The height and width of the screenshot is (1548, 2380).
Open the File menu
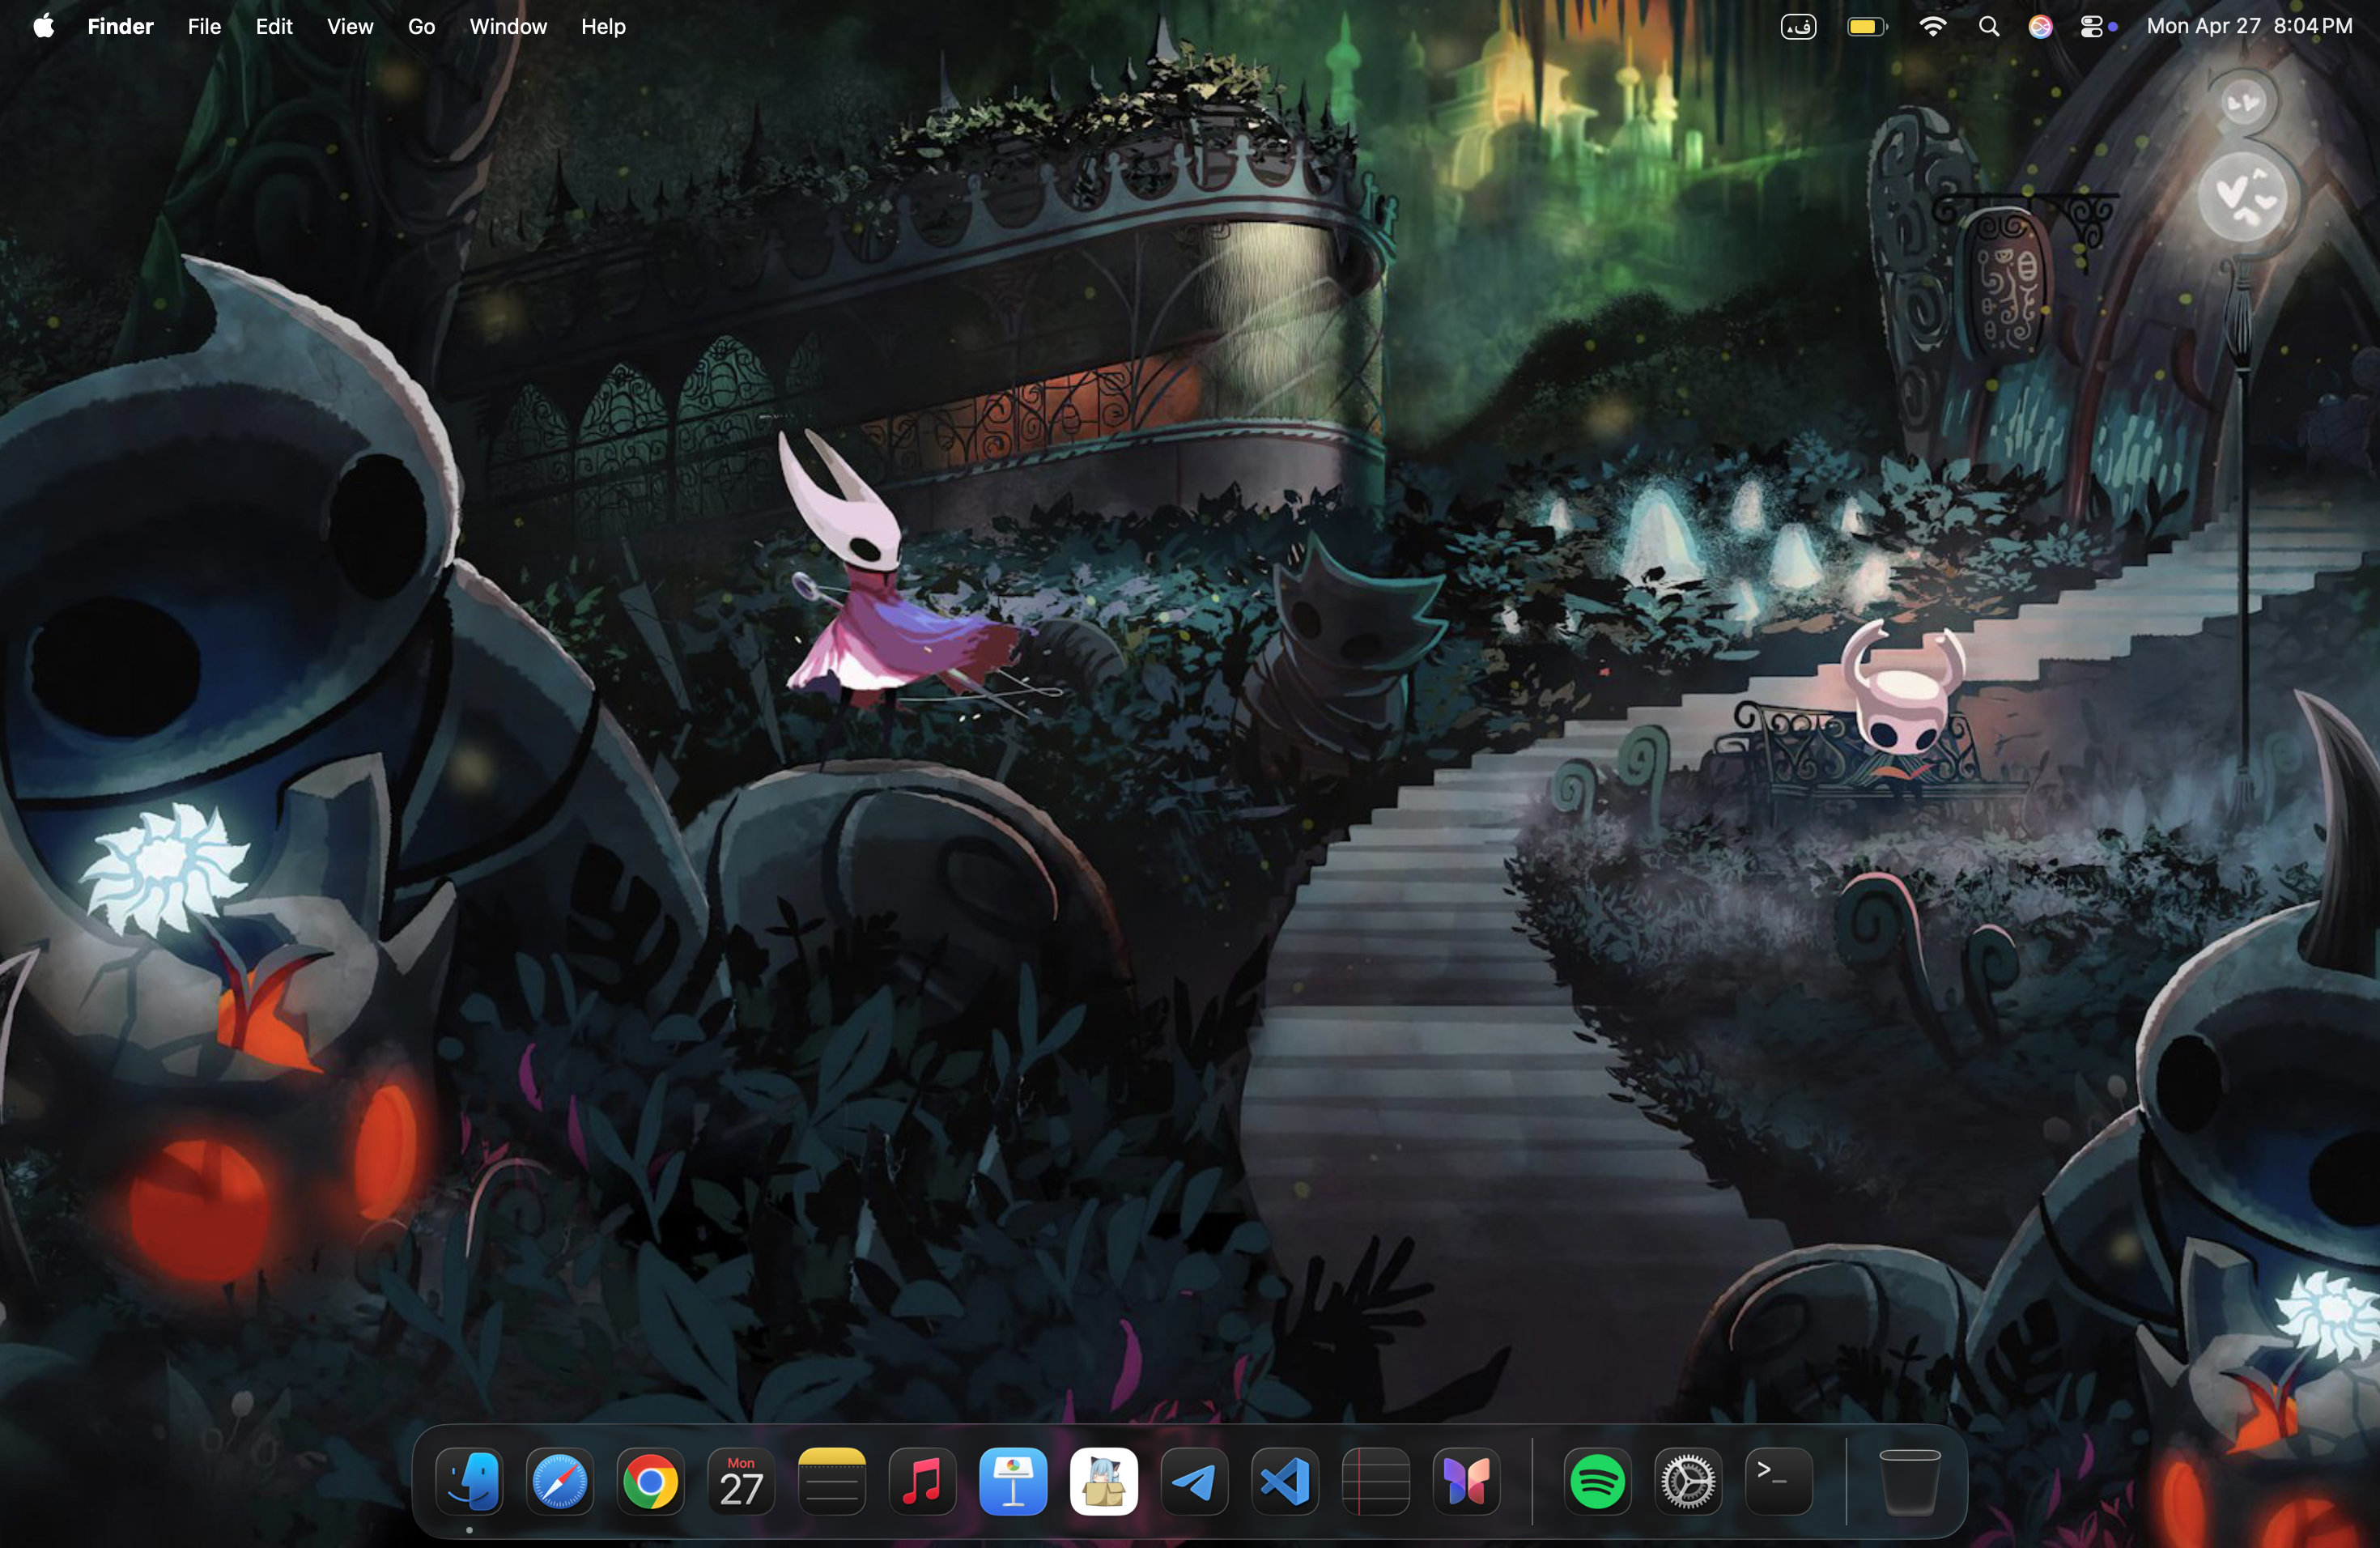coord(204,26)
